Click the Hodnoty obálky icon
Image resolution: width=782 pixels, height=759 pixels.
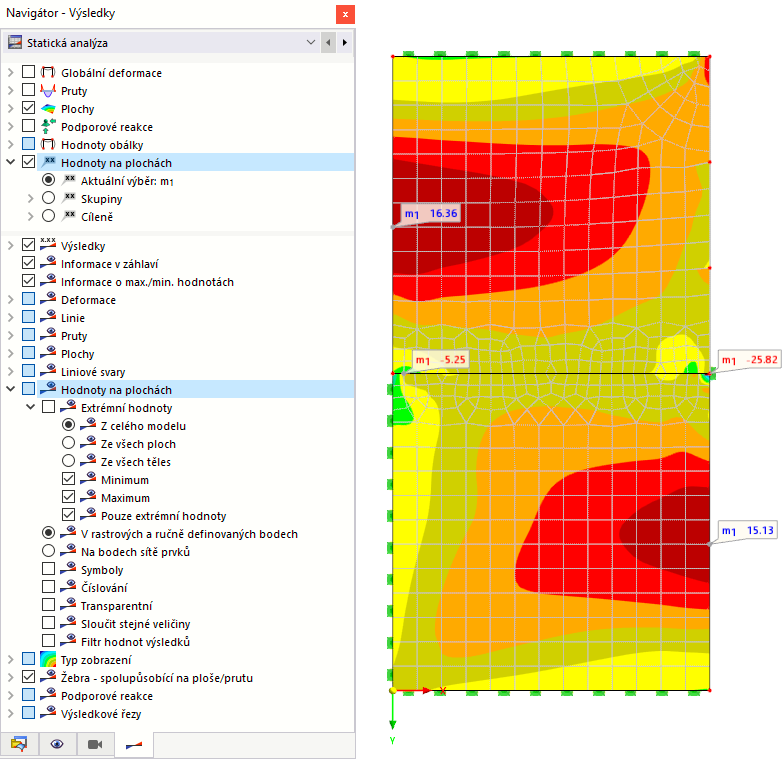[48, 145]
